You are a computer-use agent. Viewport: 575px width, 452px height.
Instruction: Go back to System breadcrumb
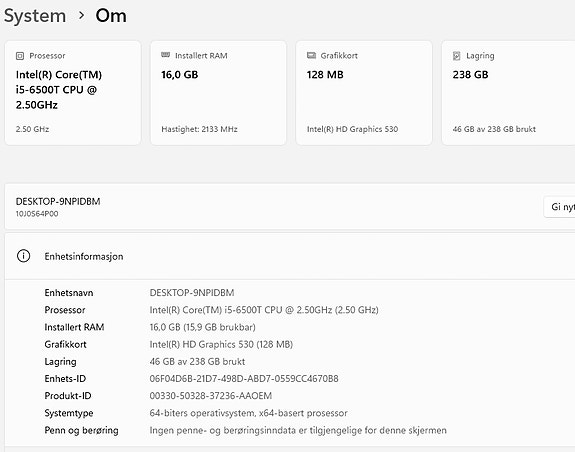[x=35, y=16]
